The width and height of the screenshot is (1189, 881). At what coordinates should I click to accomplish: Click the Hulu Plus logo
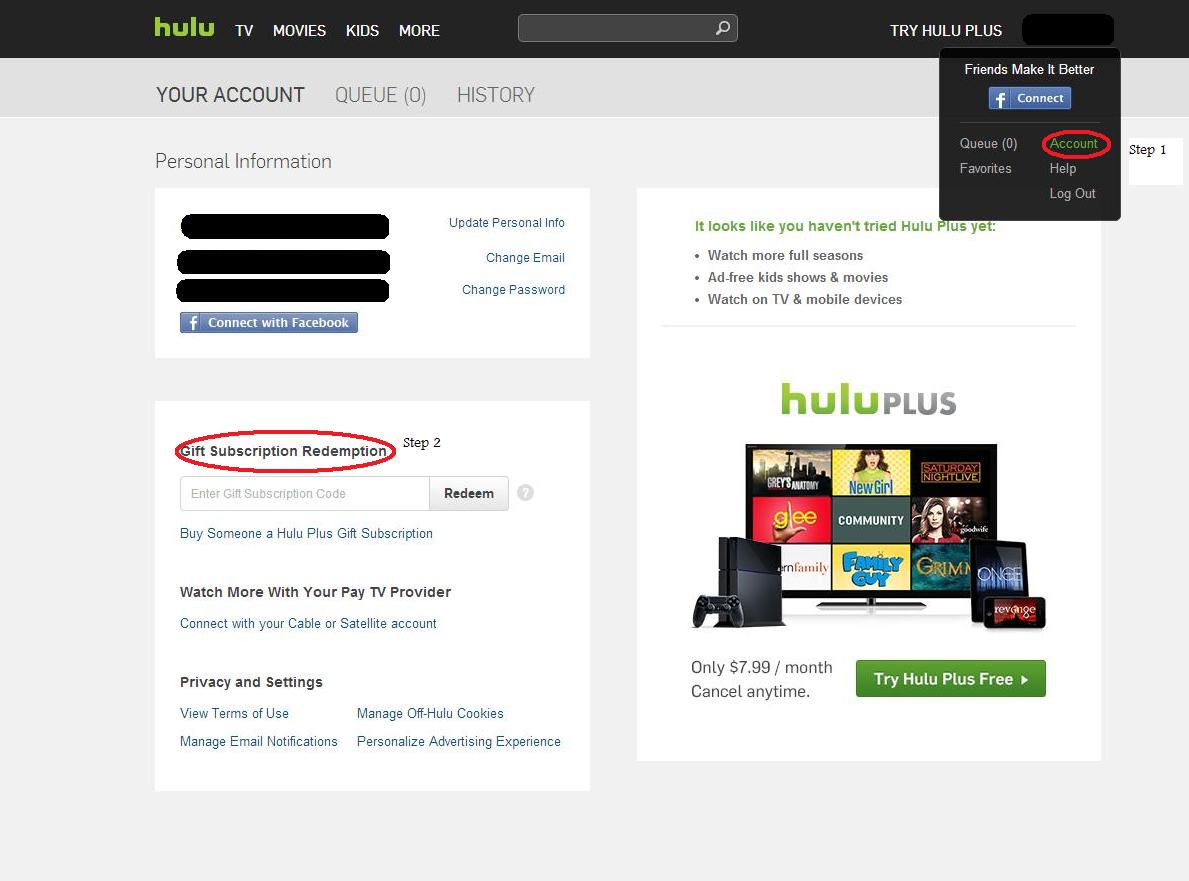[868, 399]
